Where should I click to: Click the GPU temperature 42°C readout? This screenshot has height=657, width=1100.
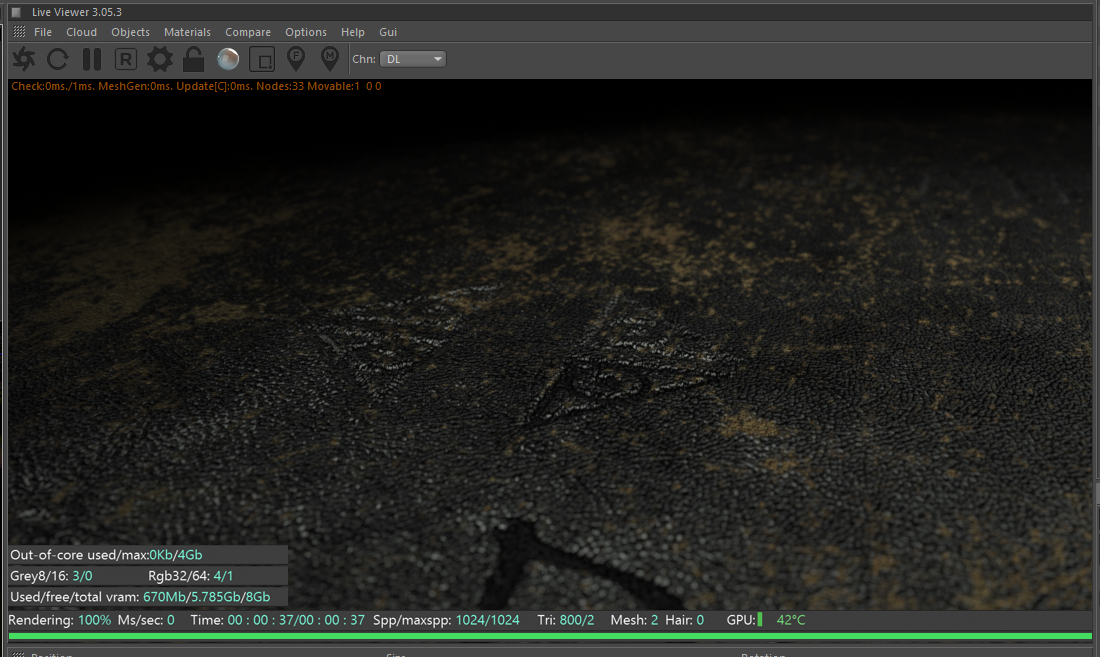[x=791, y=620]
